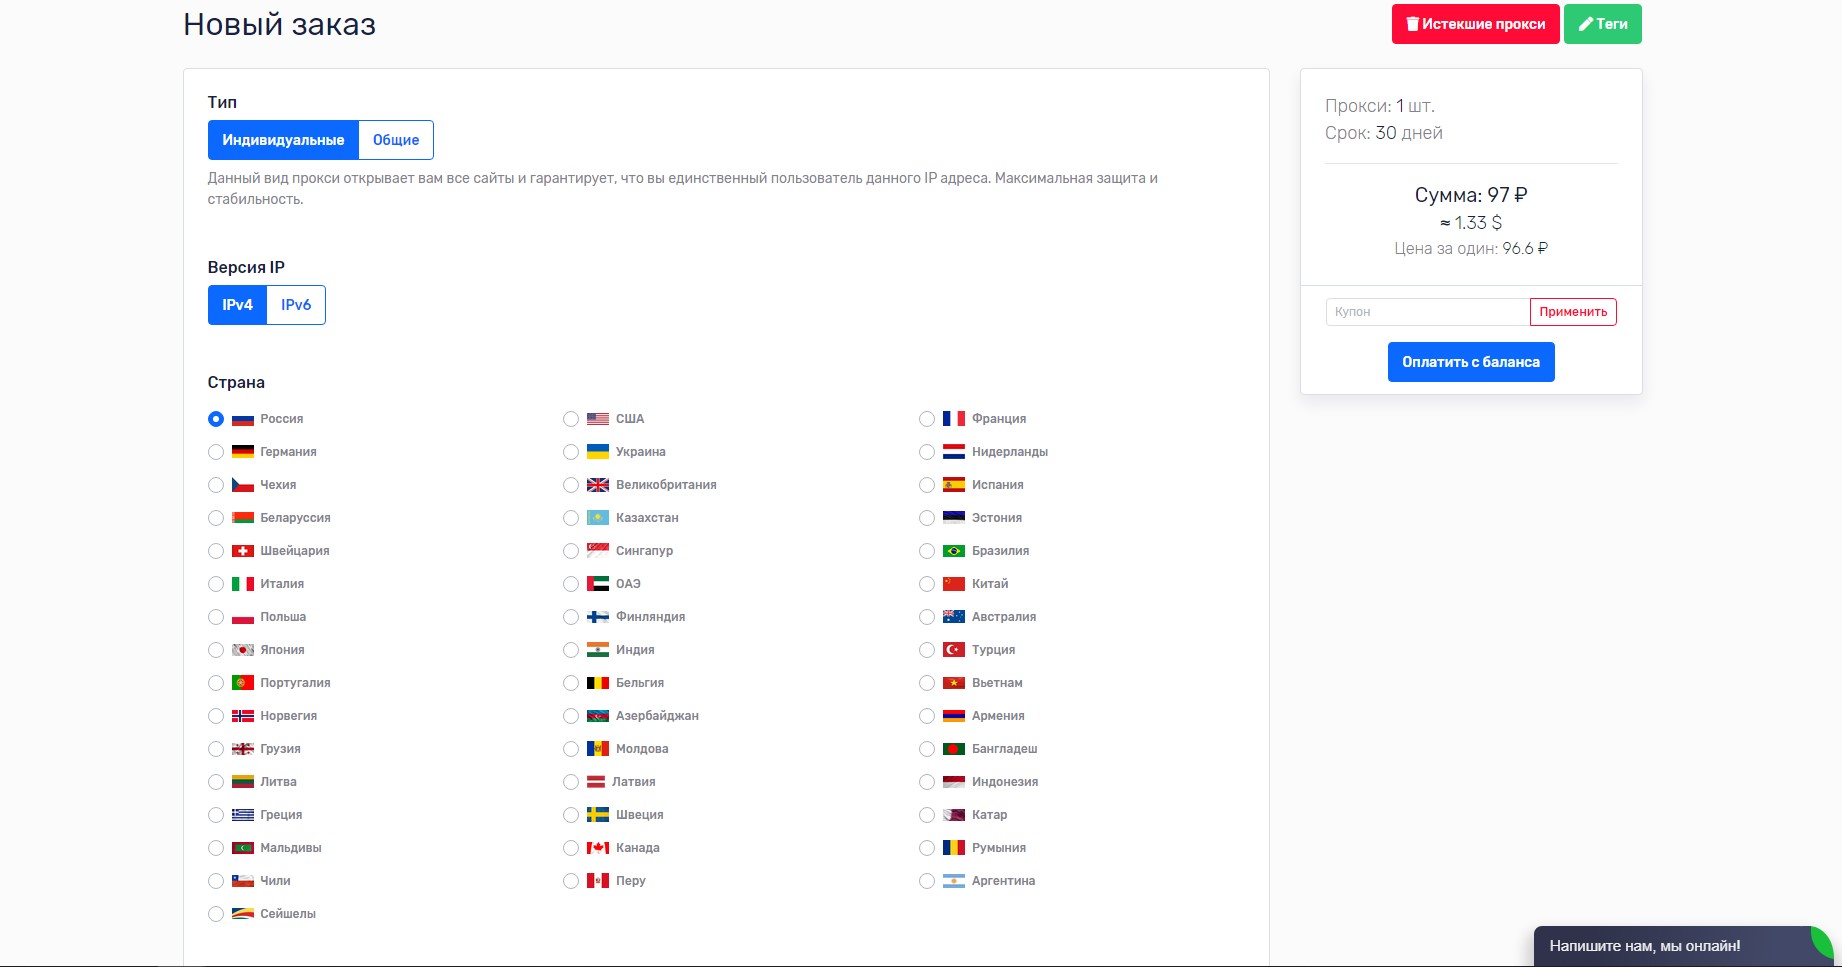Select the Россия radio button
The height and width of the screenshot is (967, 1842).
coord(216,419)
